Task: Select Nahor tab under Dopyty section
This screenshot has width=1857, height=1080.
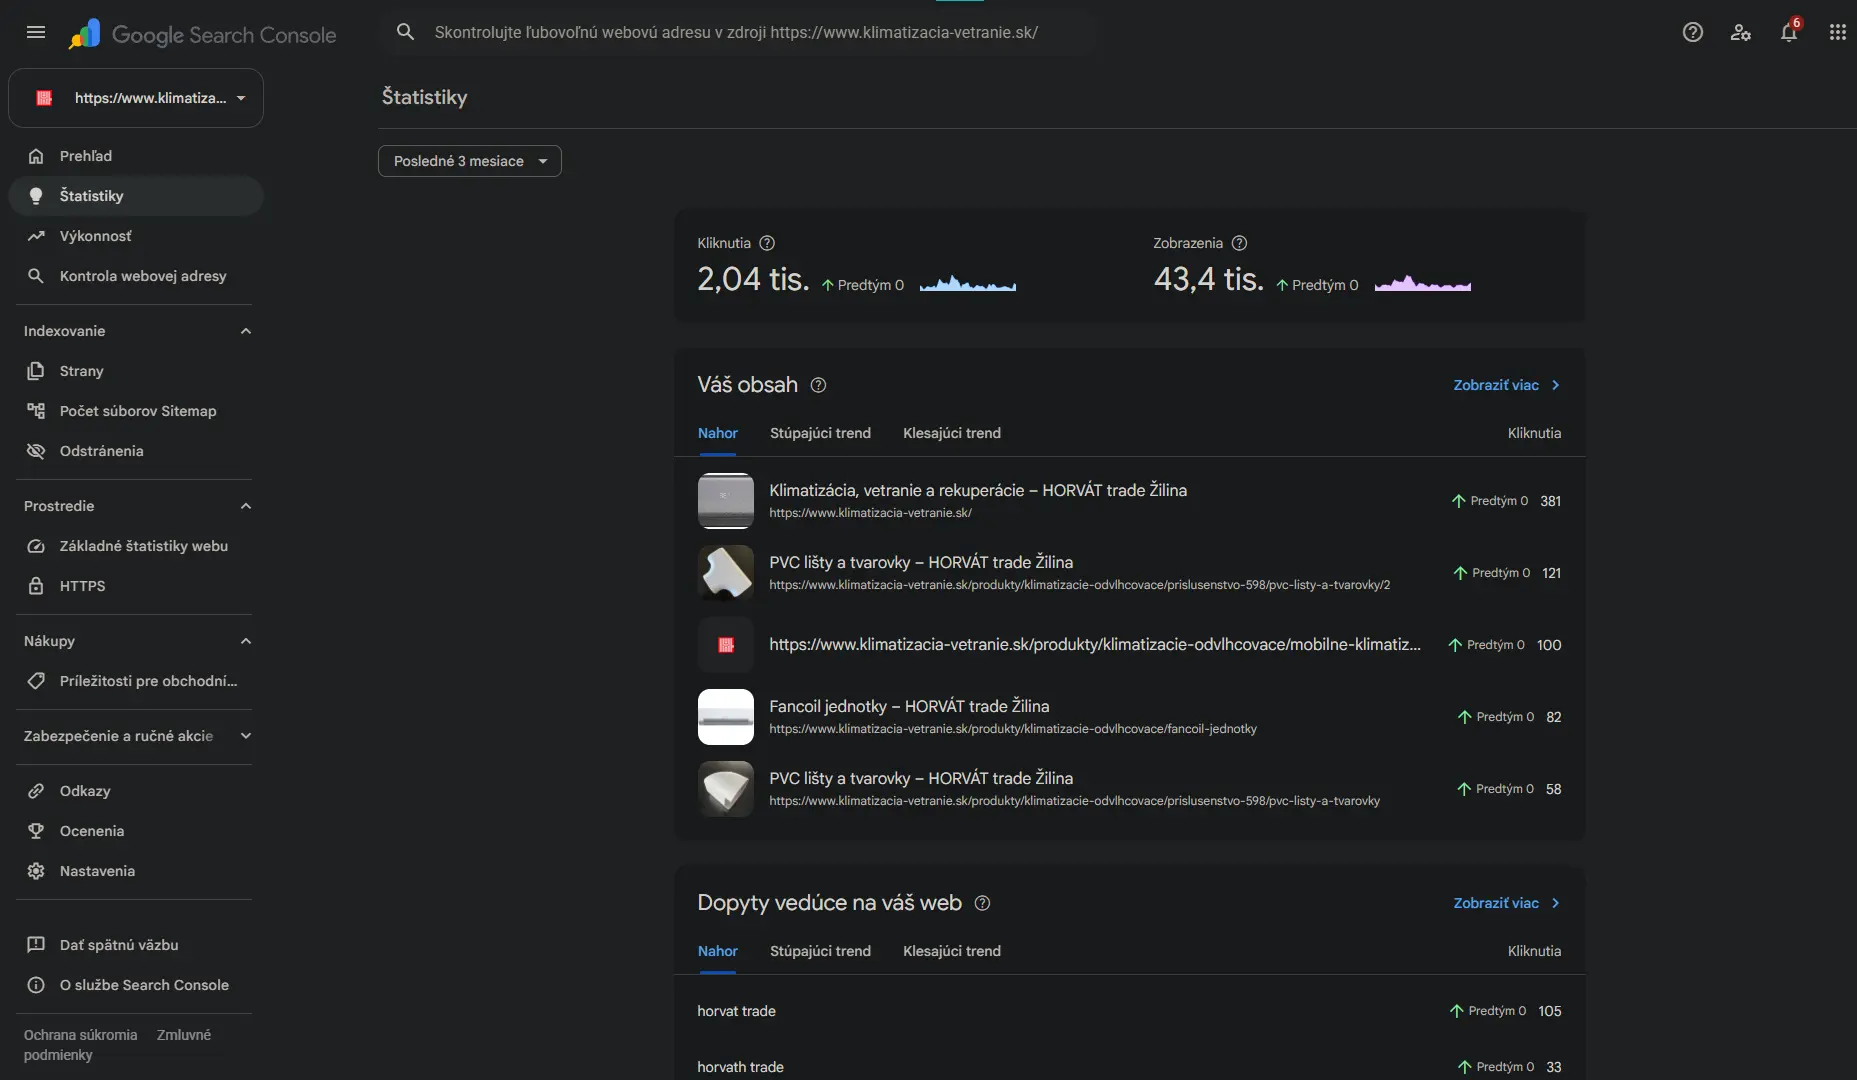Action: tap(717, 951)
